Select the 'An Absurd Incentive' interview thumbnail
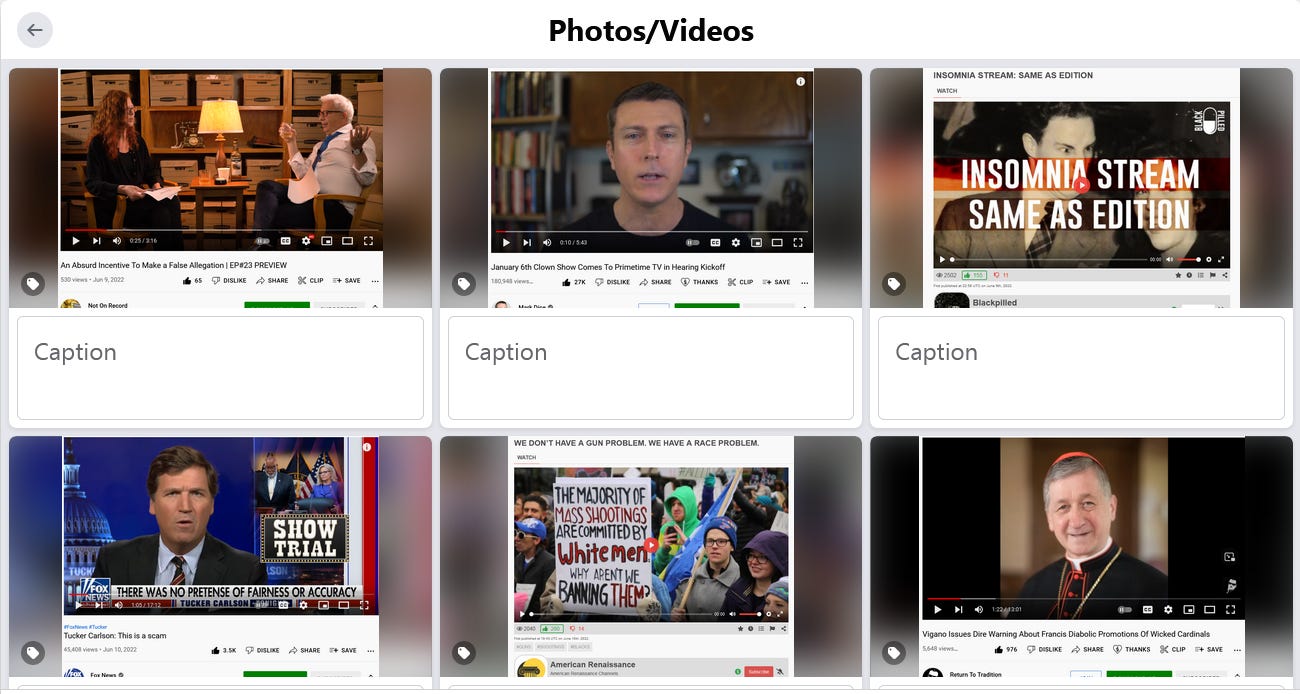Viewport: 1300px width, 694px height. (220, 188)
